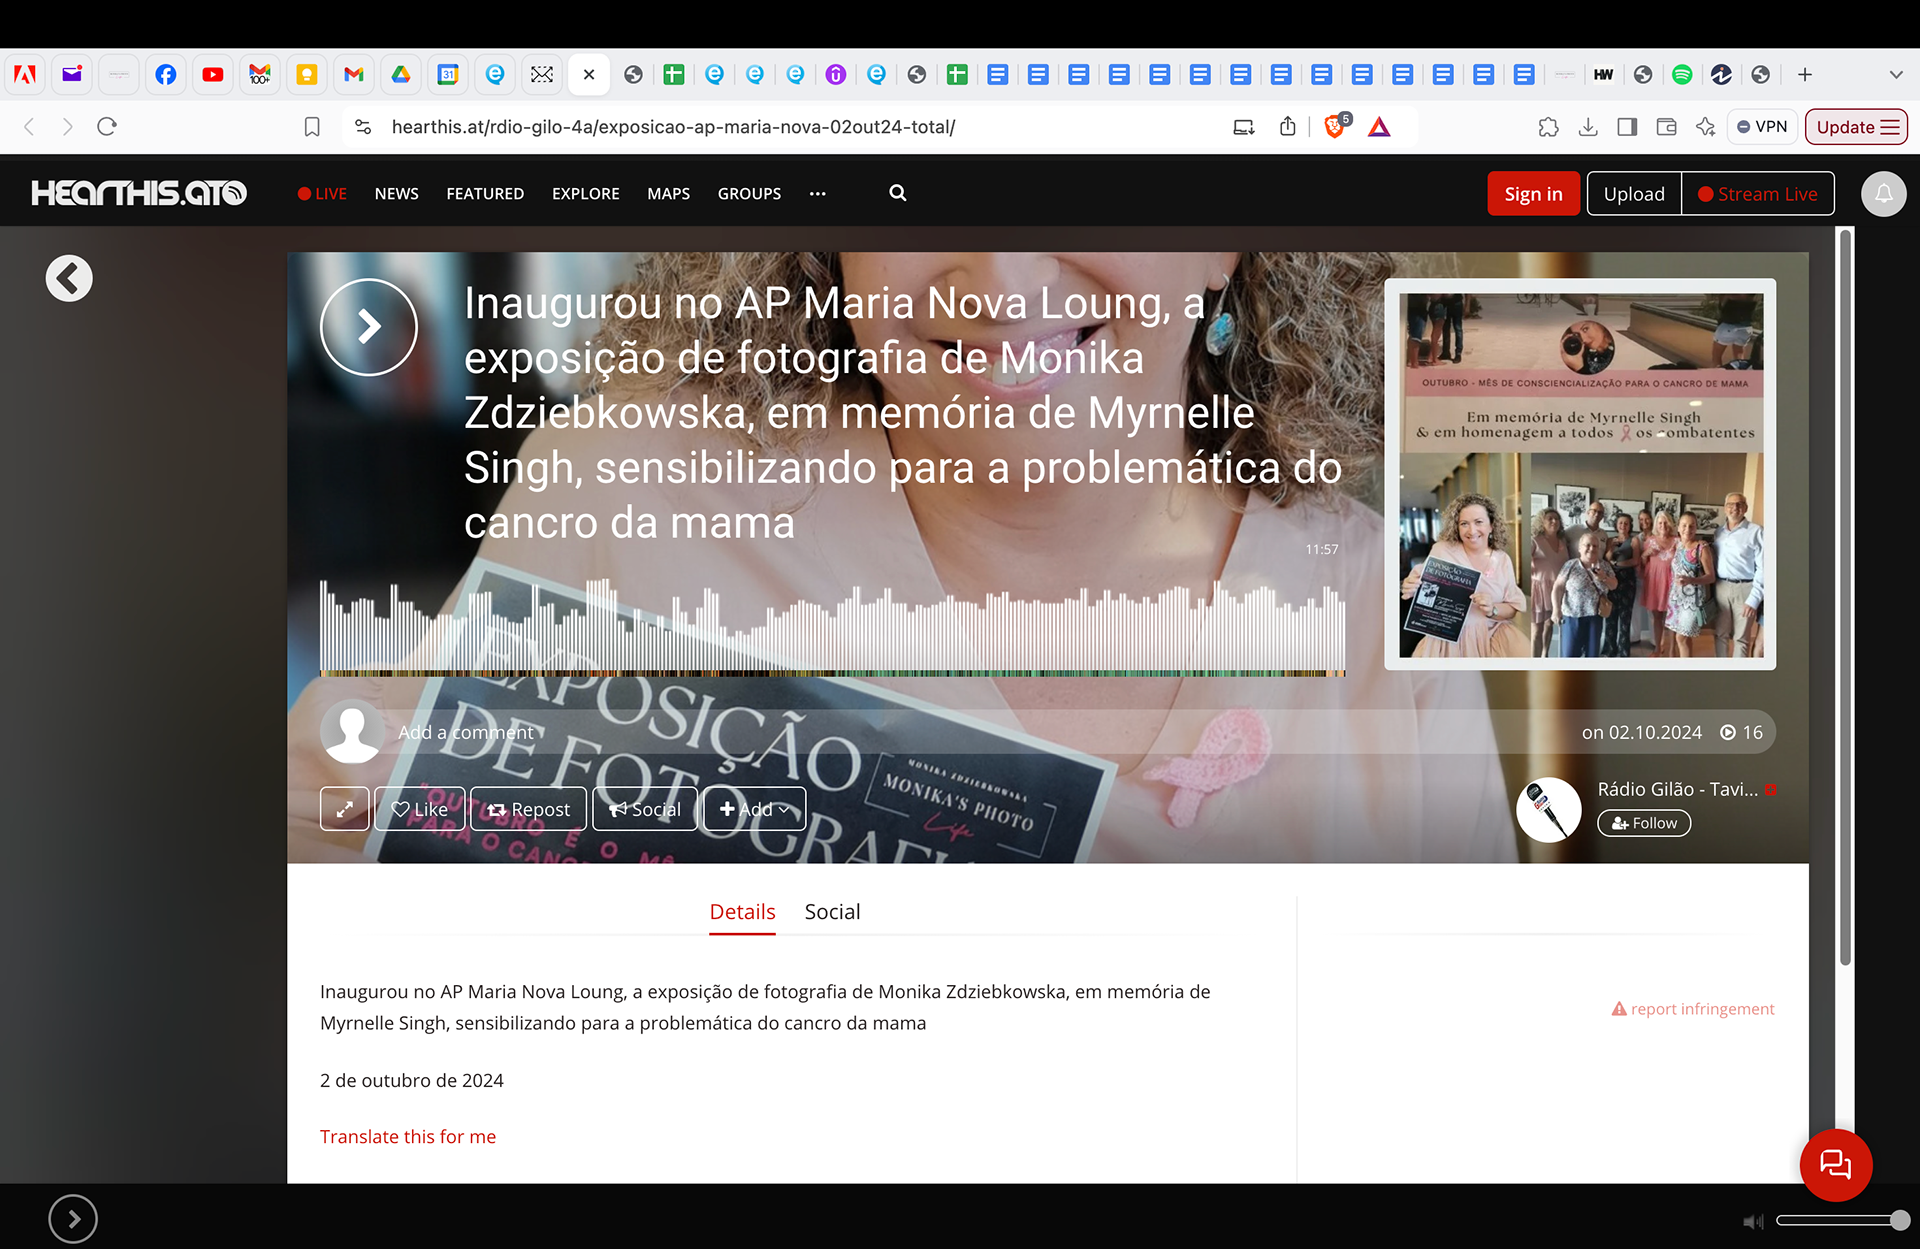Click the track cover artwork thumbnail
The width and height of the screenshot is (1920, 1249).
[1580, 474]
